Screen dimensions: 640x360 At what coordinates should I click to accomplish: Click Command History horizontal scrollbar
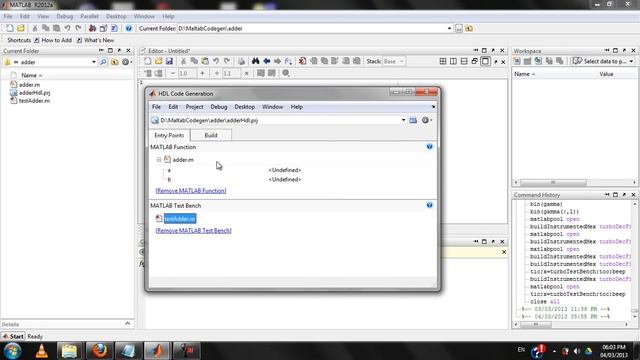click(536, 324)
